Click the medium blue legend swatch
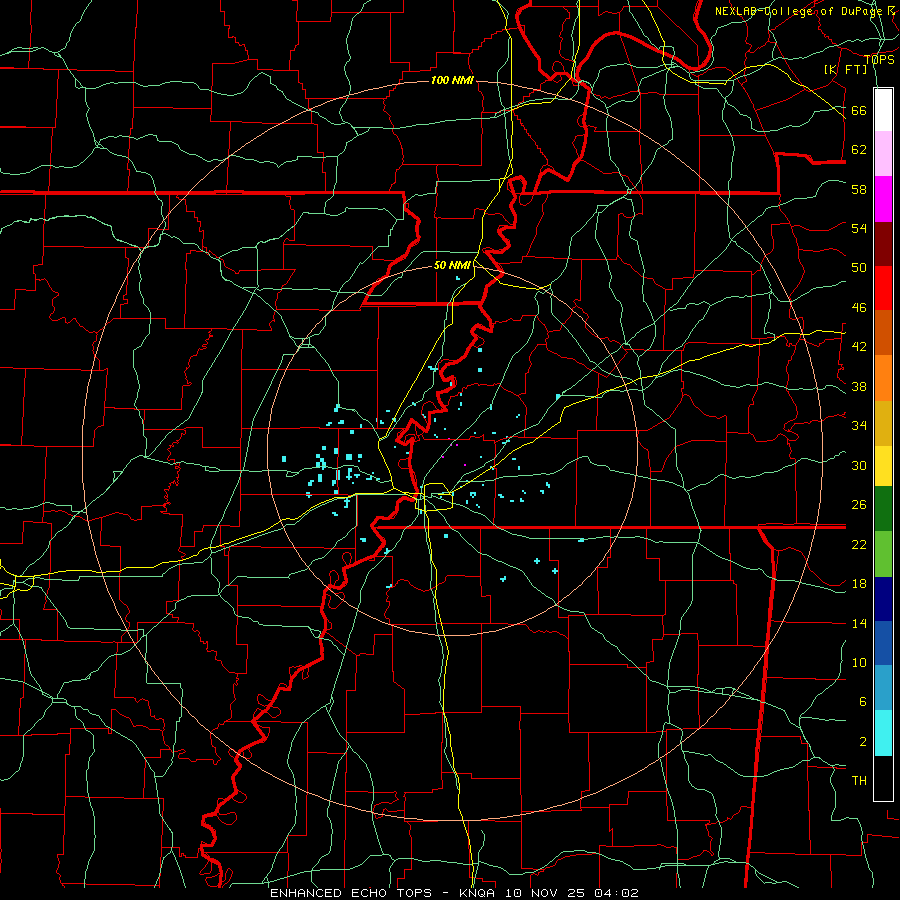Screen dimensions: 900x900 point(883,643)
